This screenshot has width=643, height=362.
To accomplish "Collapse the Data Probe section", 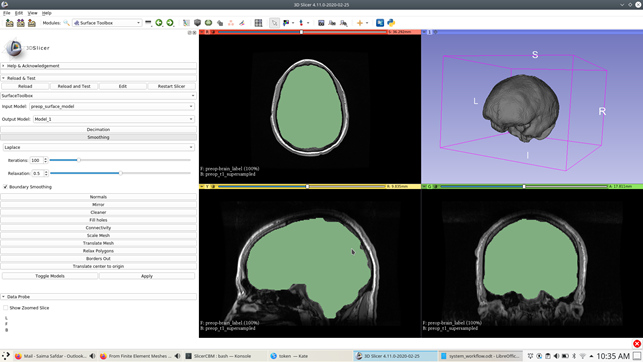I will pos(98,296).
